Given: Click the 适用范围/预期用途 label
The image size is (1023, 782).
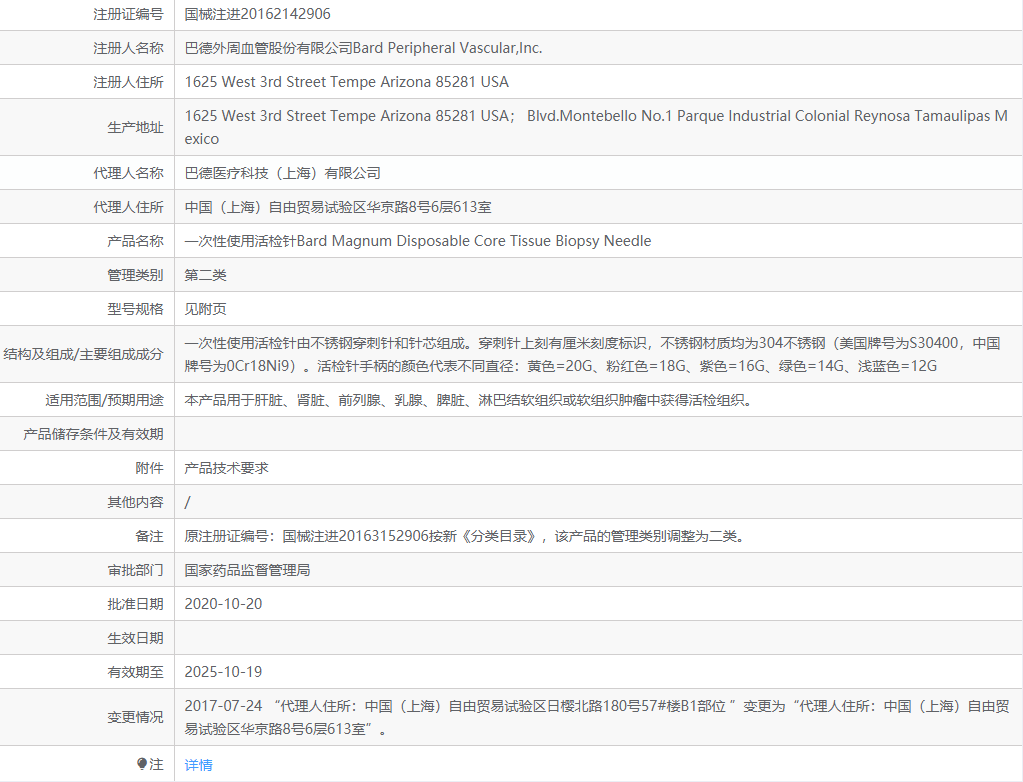Looking at the screenshot, I should pyautogui.click(x=104, y=400).
